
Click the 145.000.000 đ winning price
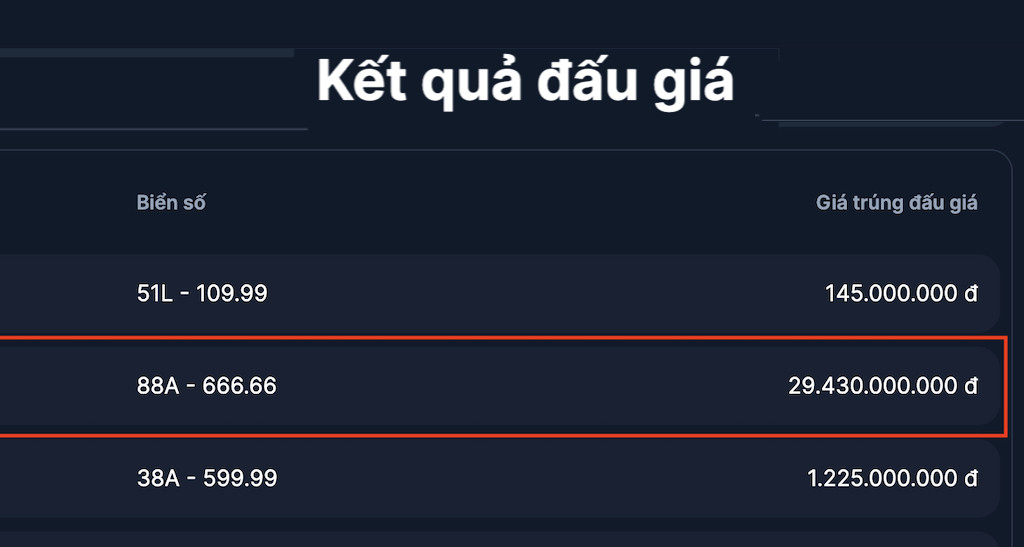(x=892, y=294)
